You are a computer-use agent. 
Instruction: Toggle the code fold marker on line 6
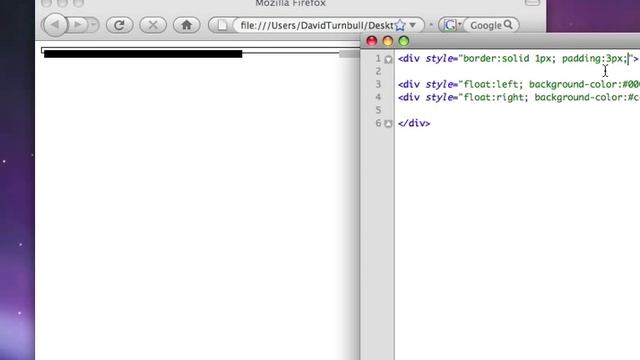coord(388,124)
